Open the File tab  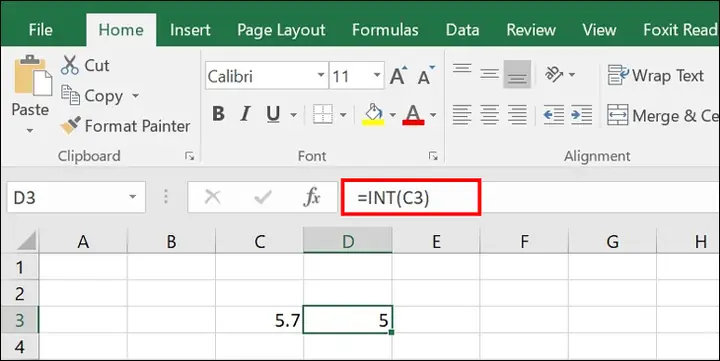click(x=40, y=30)
